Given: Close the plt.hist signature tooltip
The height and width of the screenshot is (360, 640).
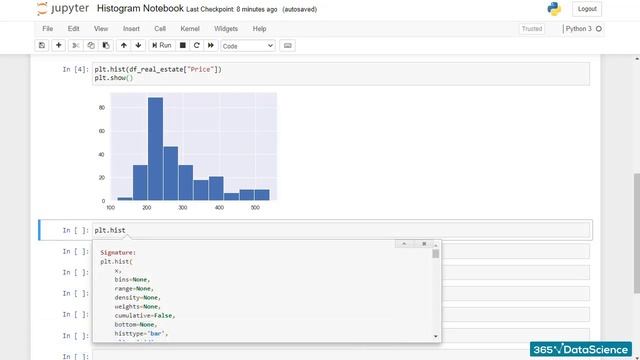Looking at the screenshot, I should (x=424, y=244).
